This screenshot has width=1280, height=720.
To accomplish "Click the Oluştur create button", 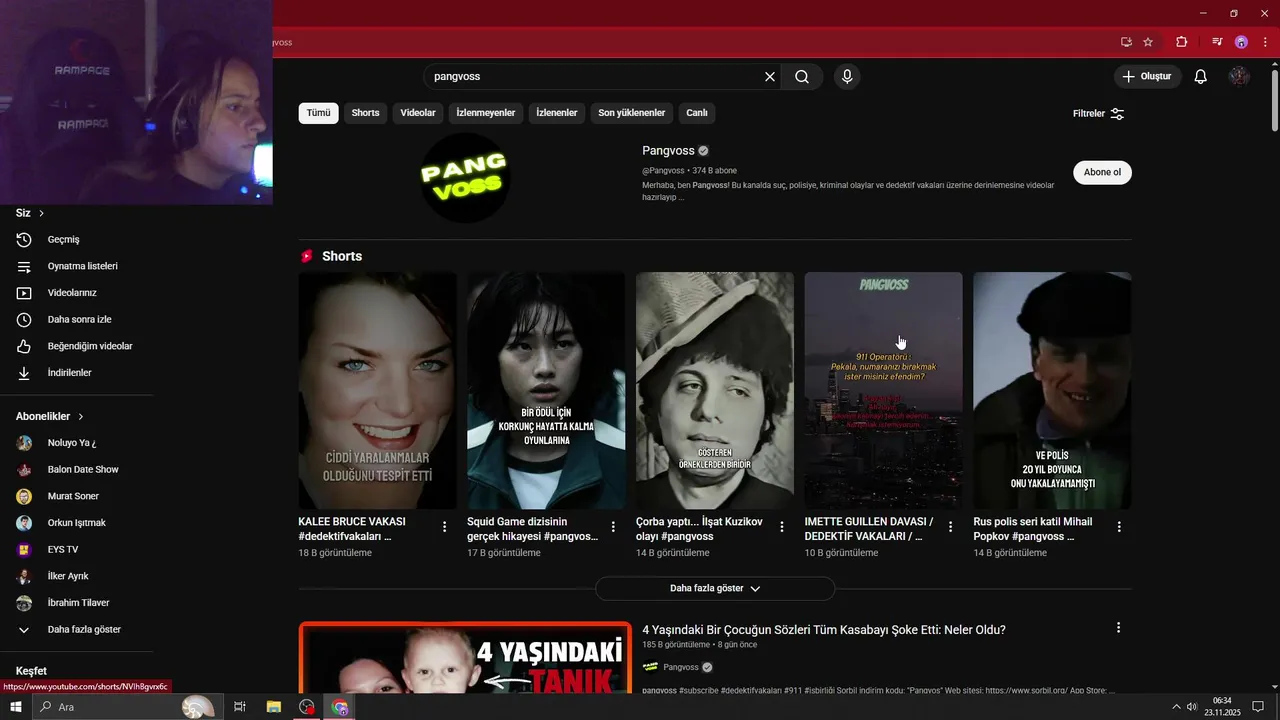I will 1148,76.
